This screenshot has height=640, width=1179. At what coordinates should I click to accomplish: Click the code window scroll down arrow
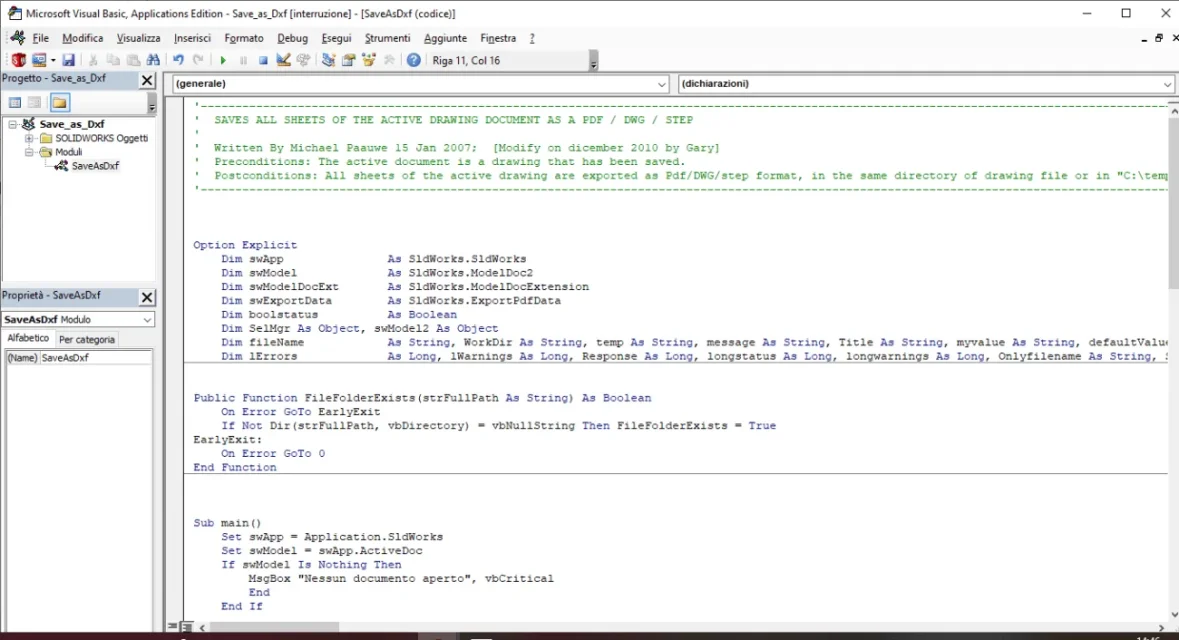1173,614
